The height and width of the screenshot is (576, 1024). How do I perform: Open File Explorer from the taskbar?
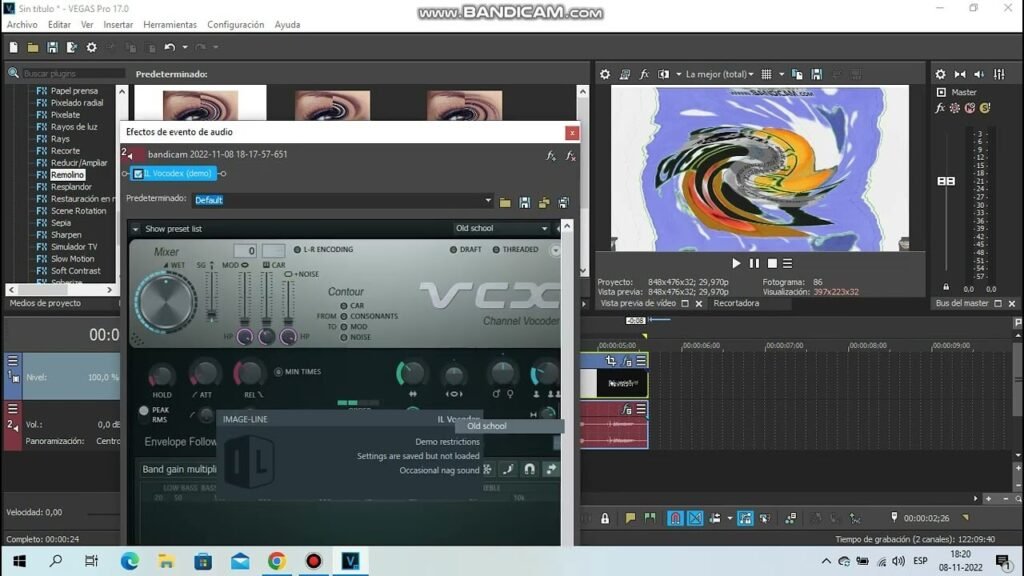[166, 561]
